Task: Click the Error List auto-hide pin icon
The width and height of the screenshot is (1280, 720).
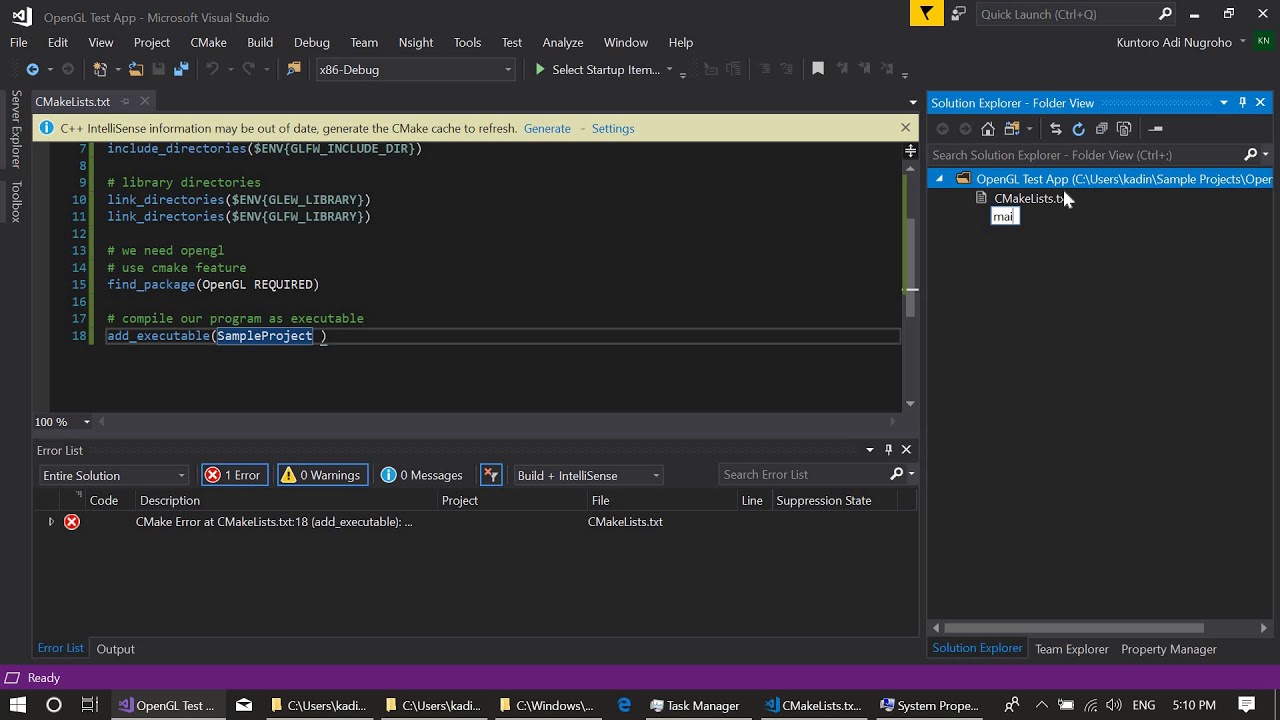Action: [888, 450]
